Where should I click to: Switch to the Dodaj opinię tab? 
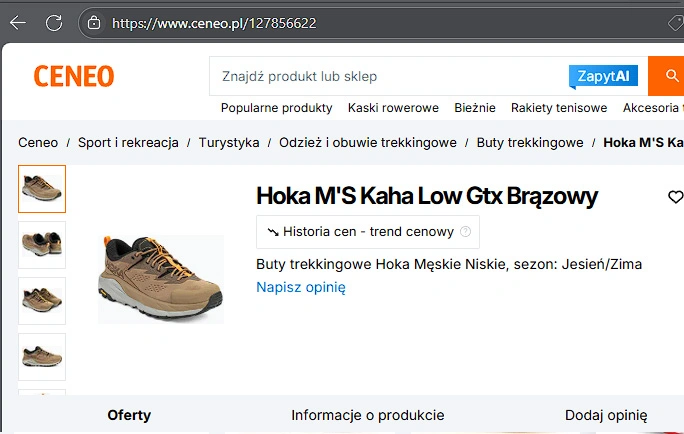coord(606,415)
